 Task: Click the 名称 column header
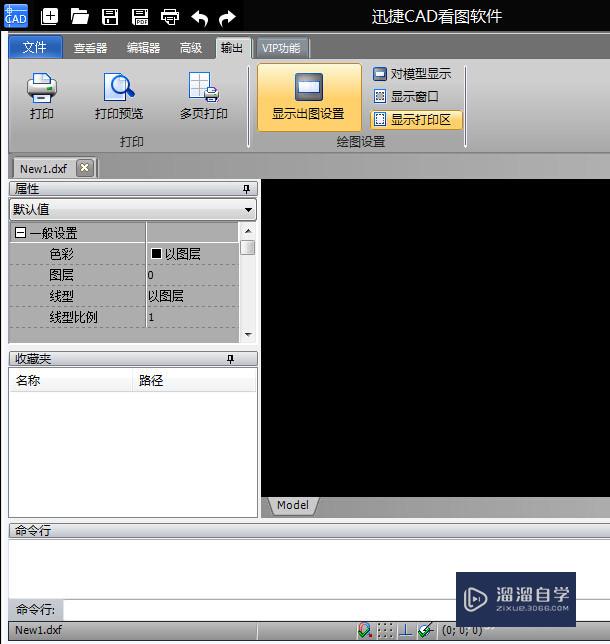71,380
